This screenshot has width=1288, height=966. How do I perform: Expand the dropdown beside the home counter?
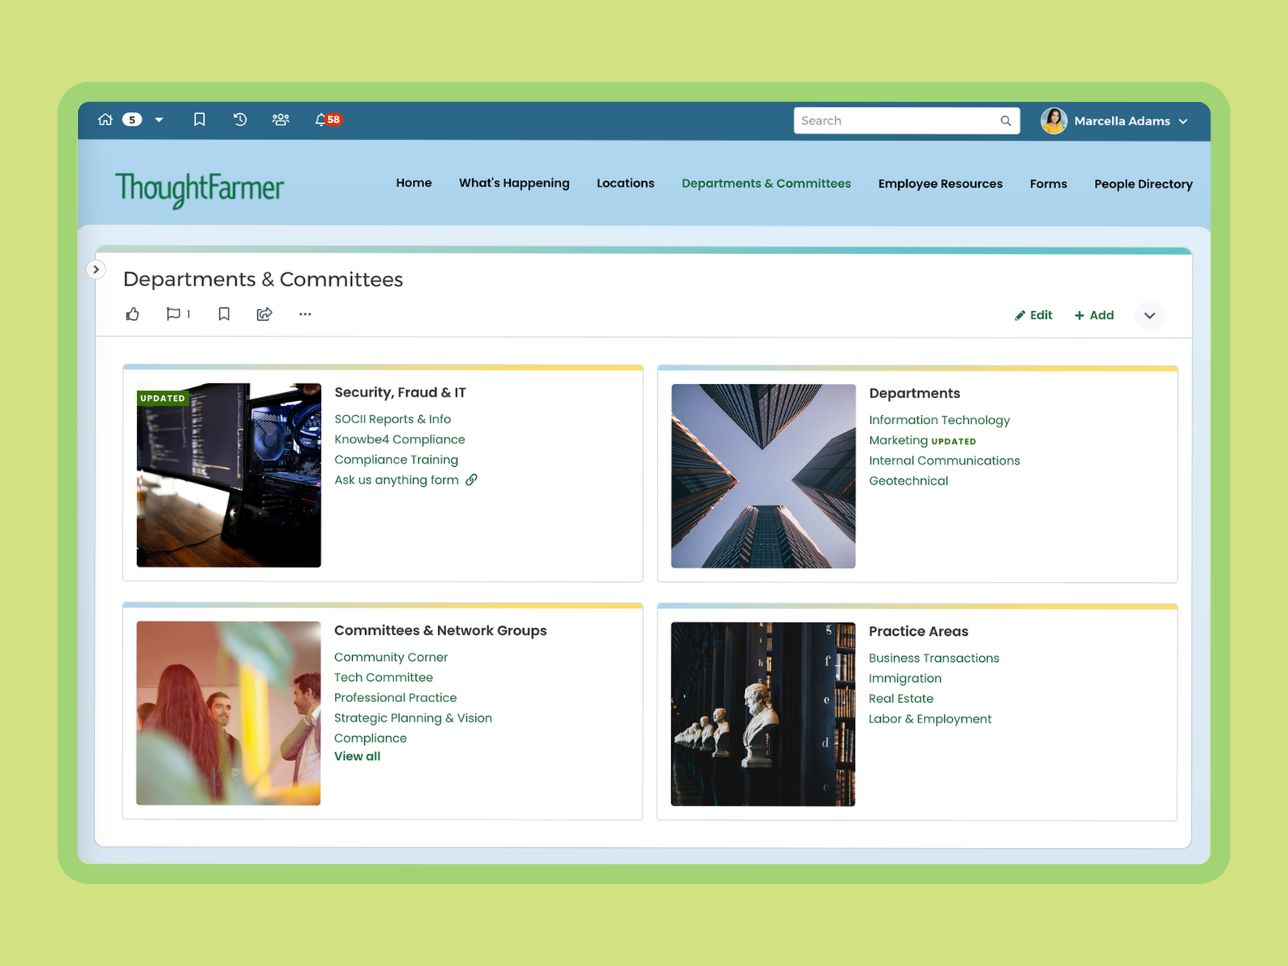pos(159,119)
